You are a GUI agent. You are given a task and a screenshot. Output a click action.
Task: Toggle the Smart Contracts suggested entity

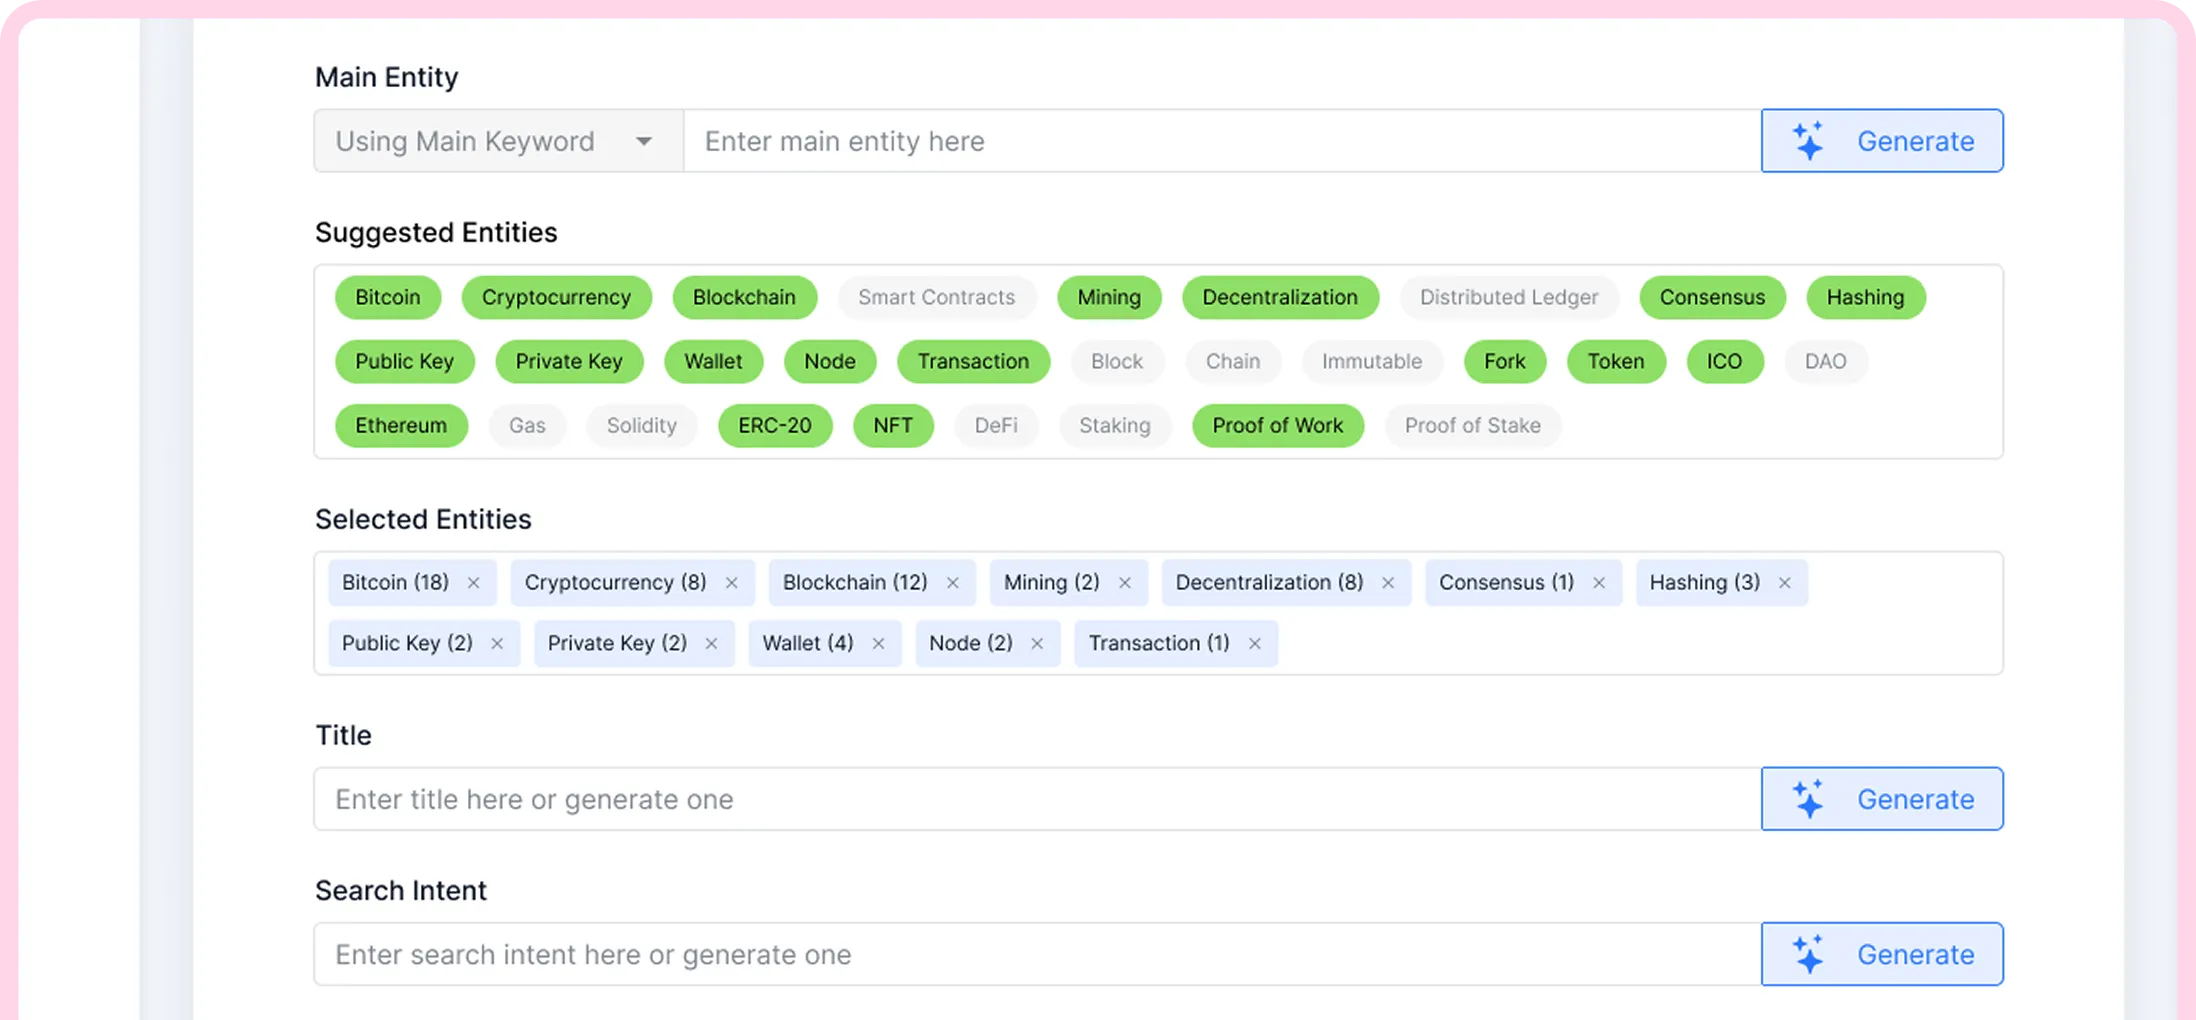936,298
